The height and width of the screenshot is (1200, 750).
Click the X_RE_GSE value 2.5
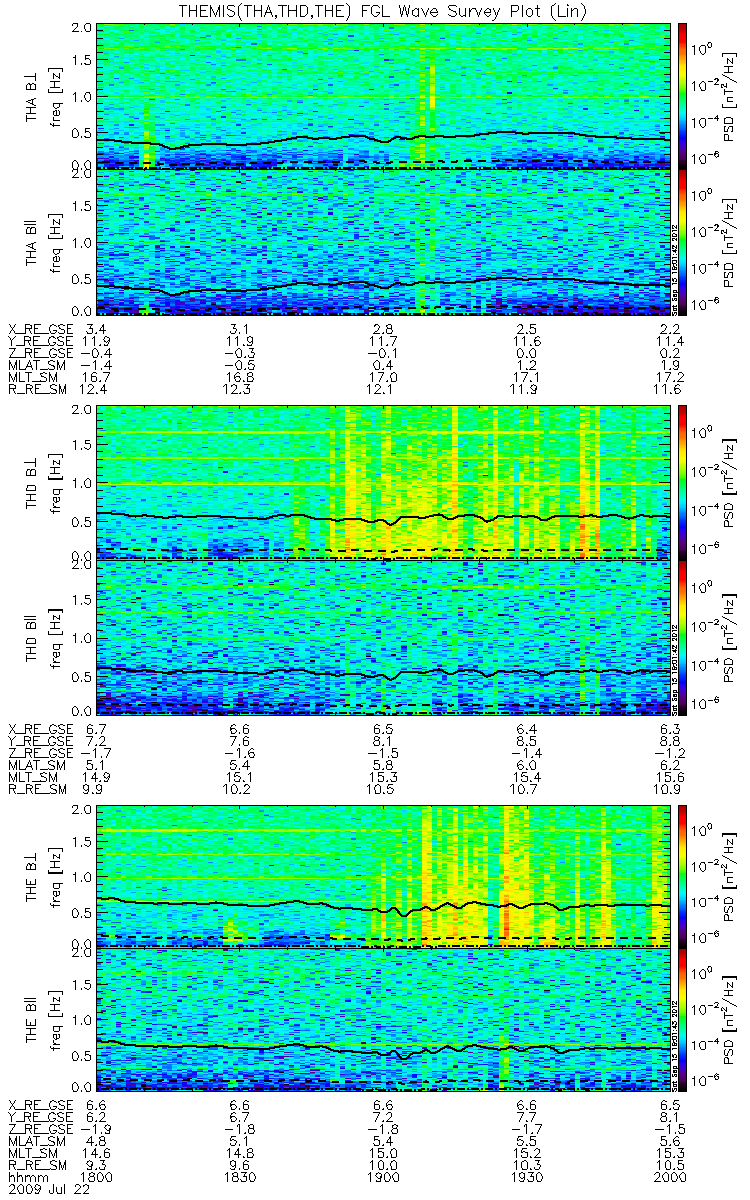pyautogui.click(x=526, y=328)
